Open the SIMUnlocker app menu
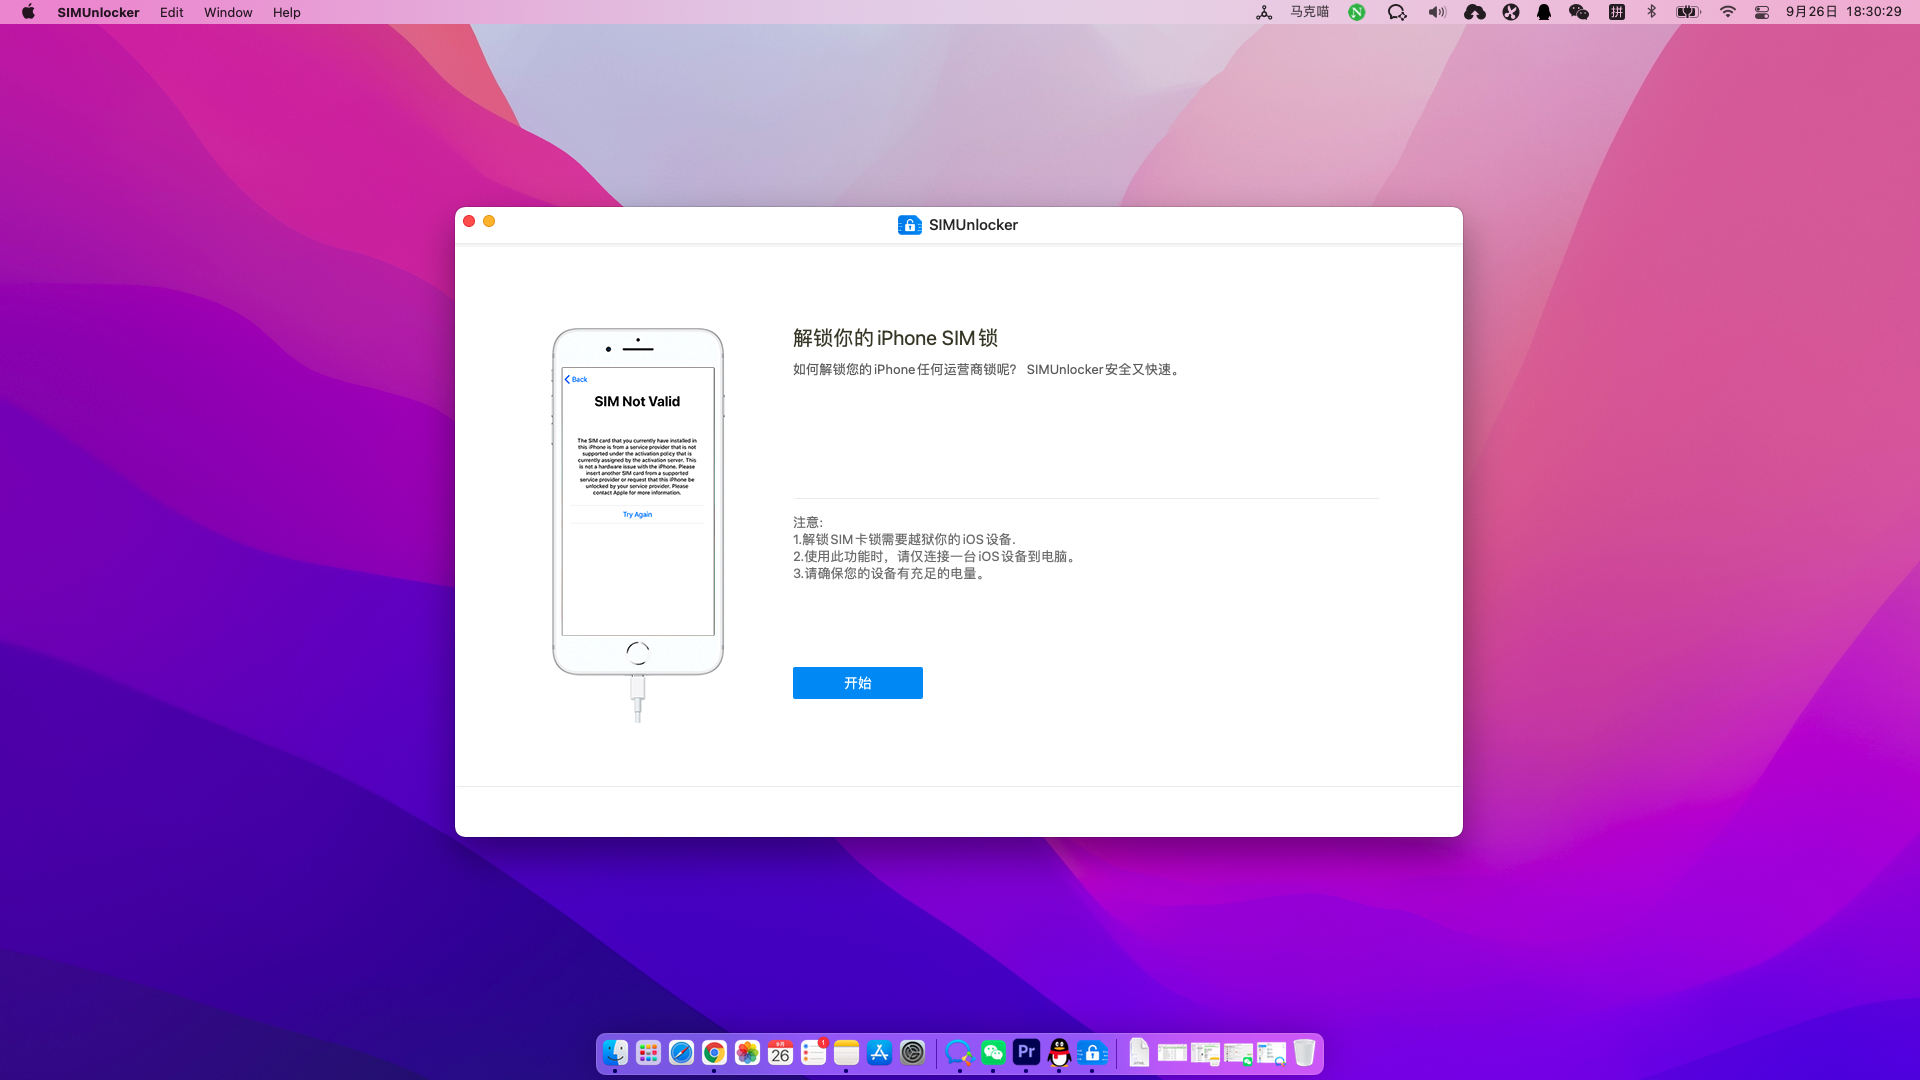The image size is (1920, 1080). pyautogui.click(x=98, y=12)
